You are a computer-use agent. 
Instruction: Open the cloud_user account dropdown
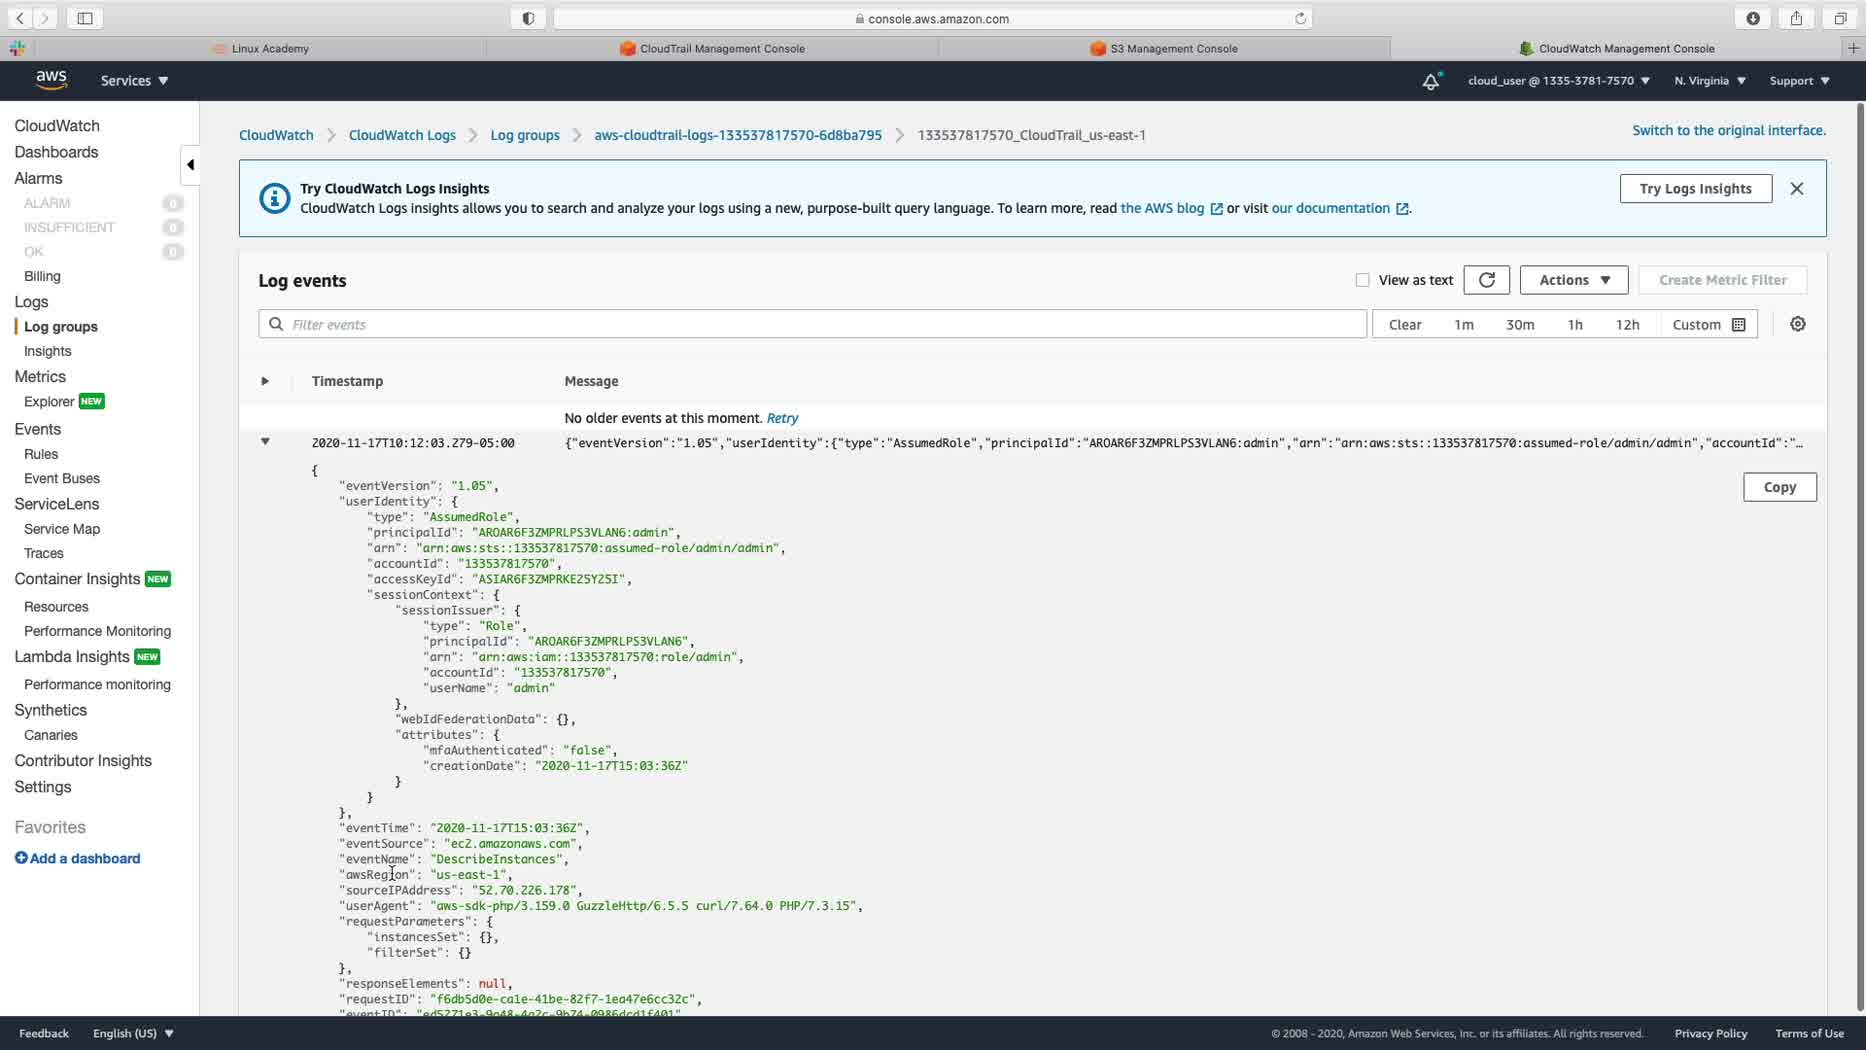1558,81
